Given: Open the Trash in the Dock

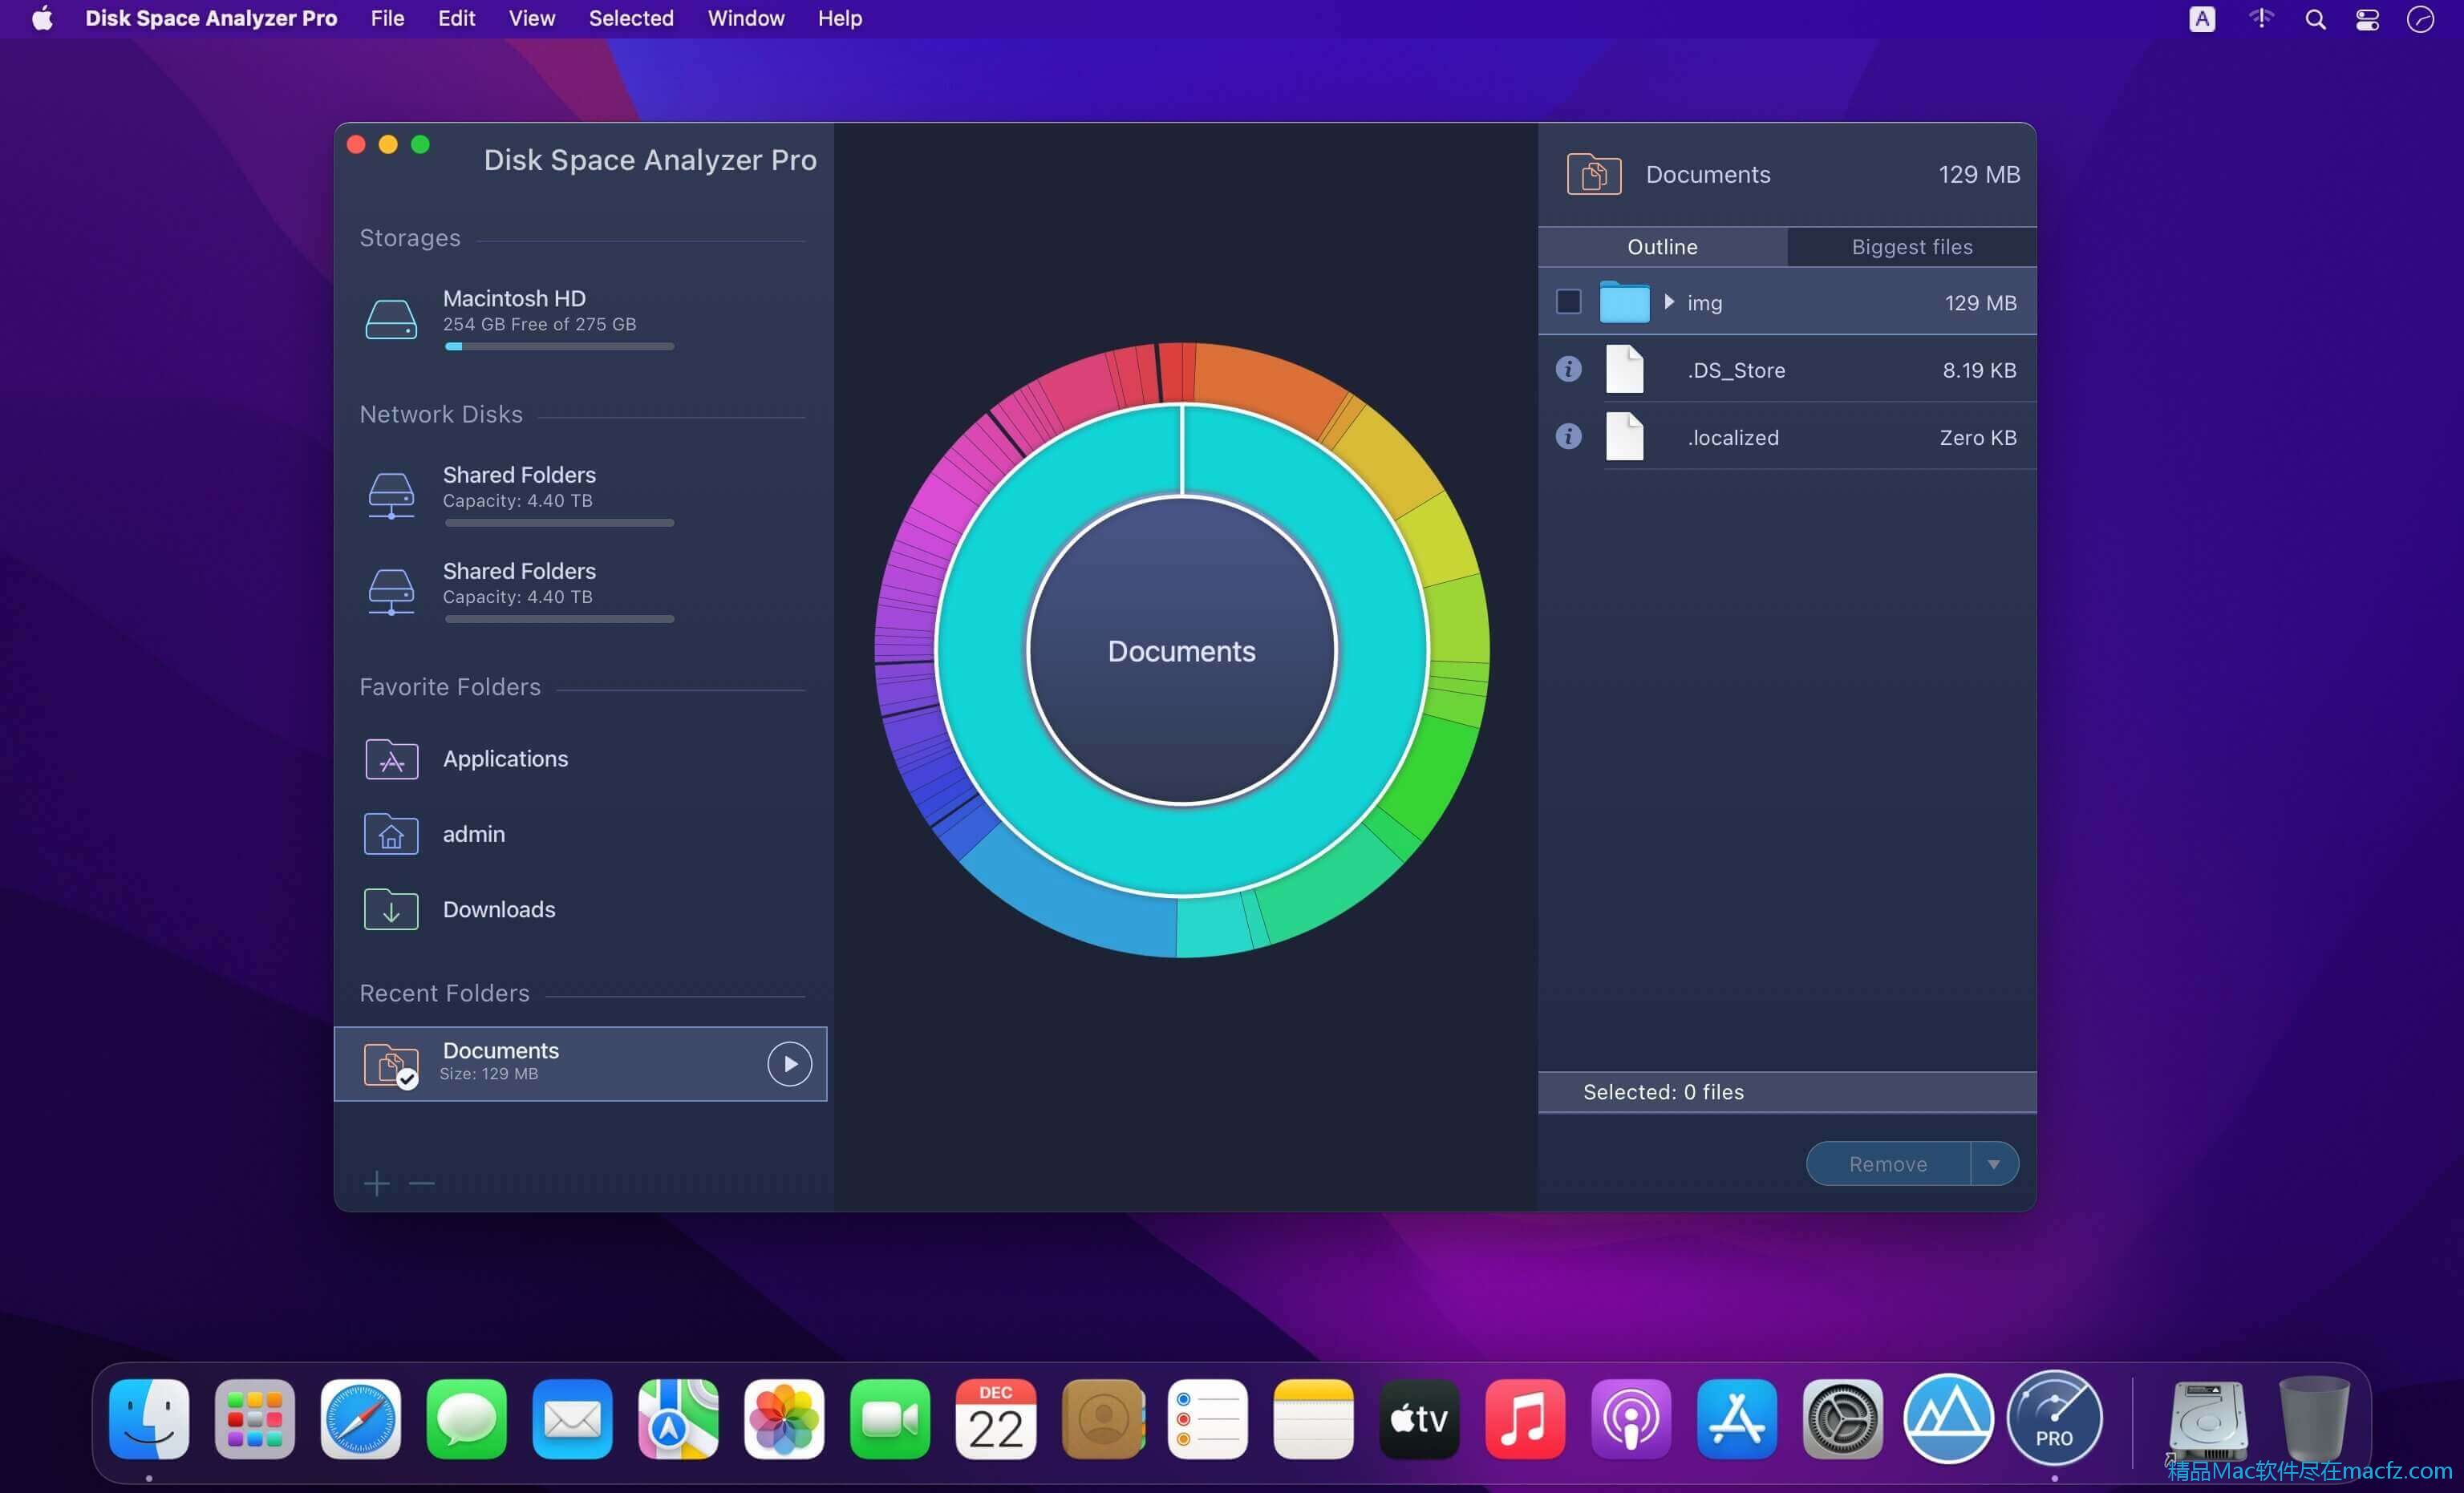Looking at the screenshot, I should [x=2313, y=1419].
